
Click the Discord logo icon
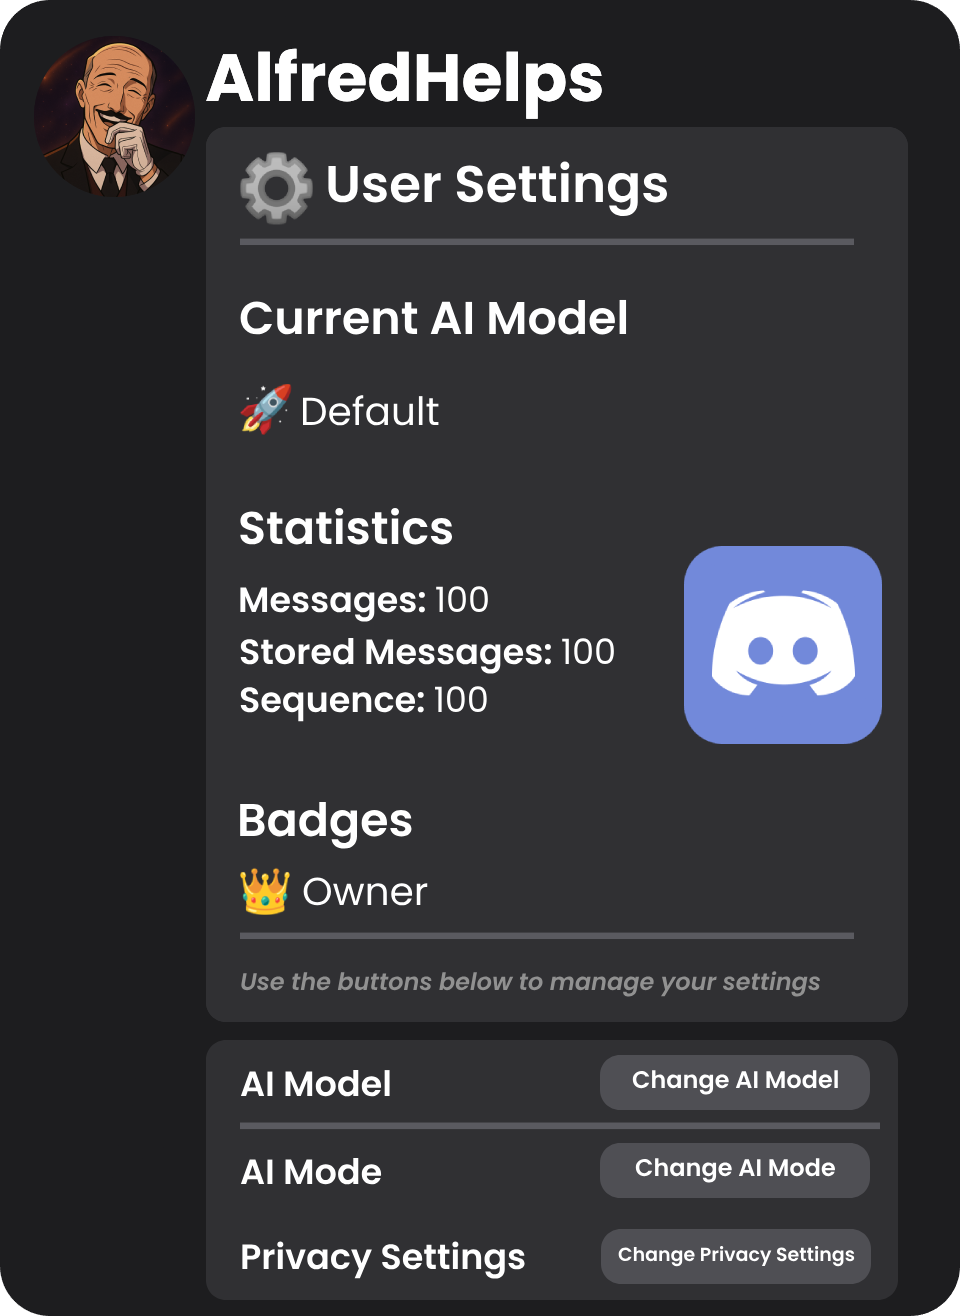click(x=782, y=644)
